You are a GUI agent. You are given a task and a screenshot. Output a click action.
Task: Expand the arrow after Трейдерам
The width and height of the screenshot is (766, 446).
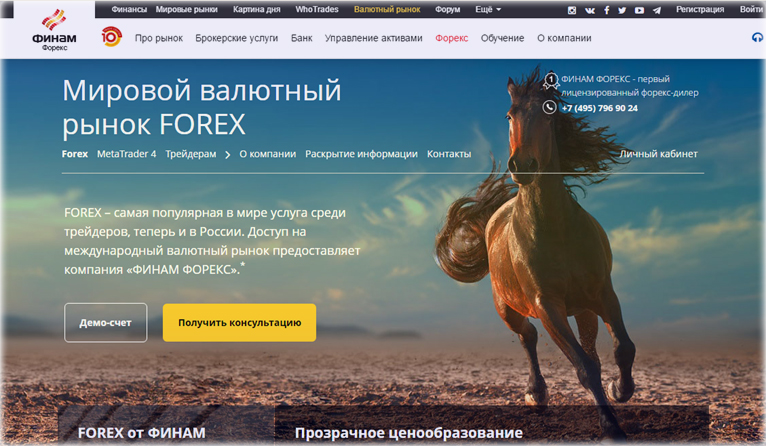point(228,154)
